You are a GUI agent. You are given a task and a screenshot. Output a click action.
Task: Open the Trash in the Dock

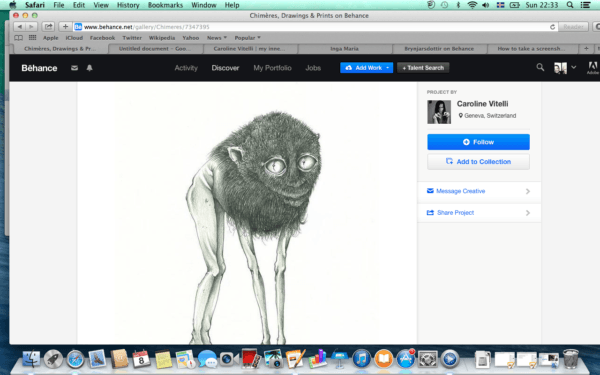[571, 359]
